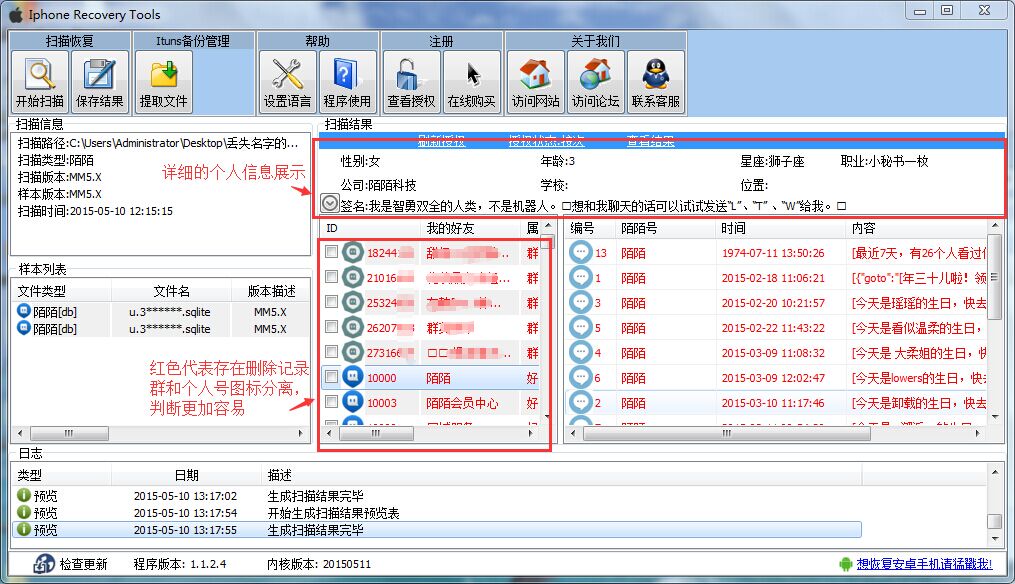Click sample list horizontal scrollbar thumb
1015x584 pixels.
(69, 433)
